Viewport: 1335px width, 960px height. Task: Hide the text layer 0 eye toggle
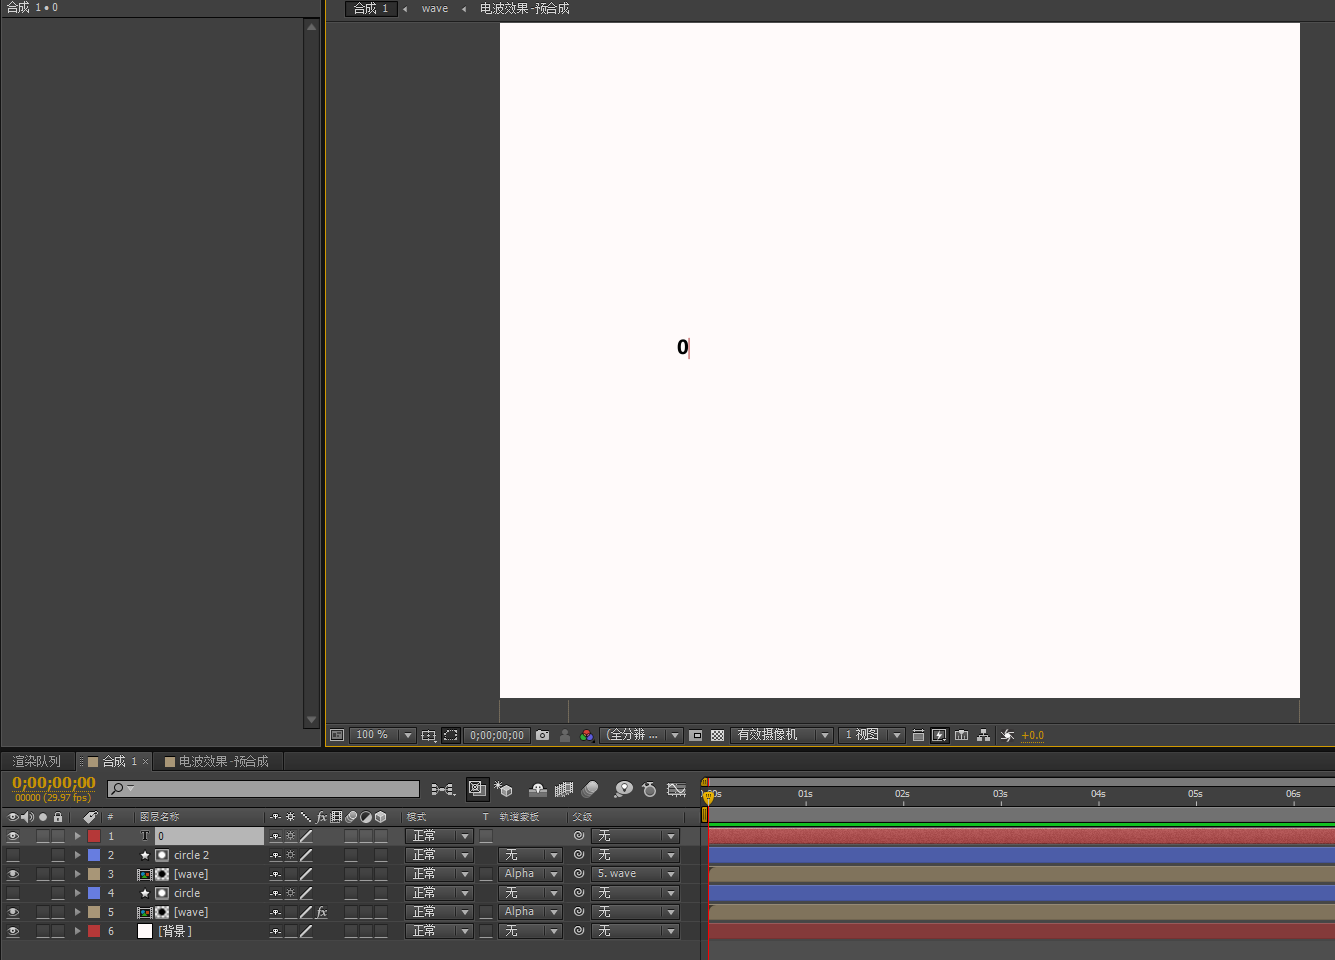[x=13, y=836]
